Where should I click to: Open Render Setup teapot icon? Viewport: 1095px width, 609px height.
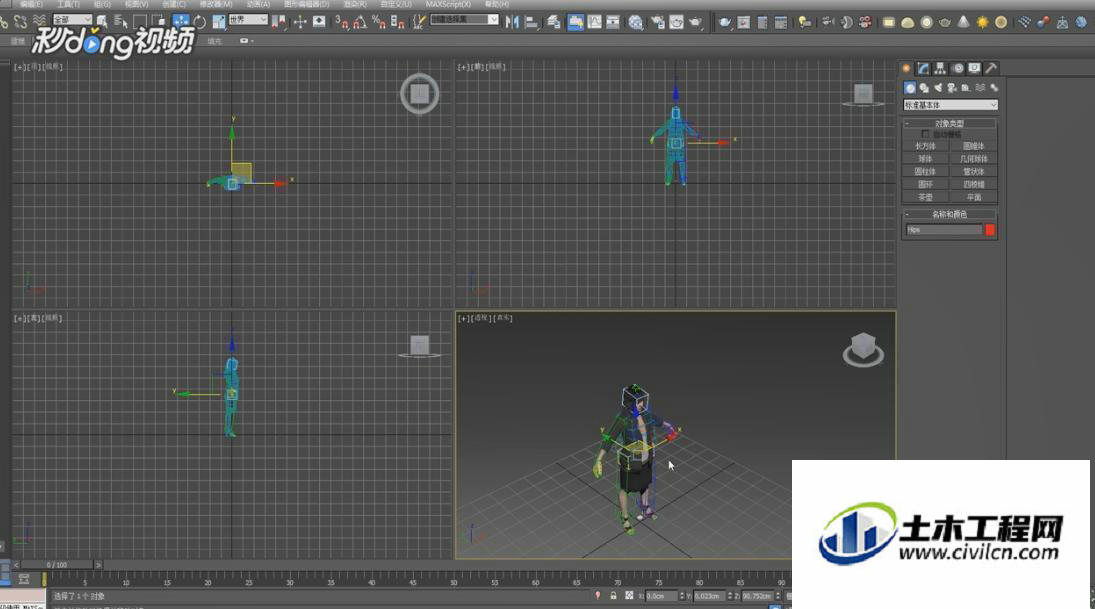657,22
